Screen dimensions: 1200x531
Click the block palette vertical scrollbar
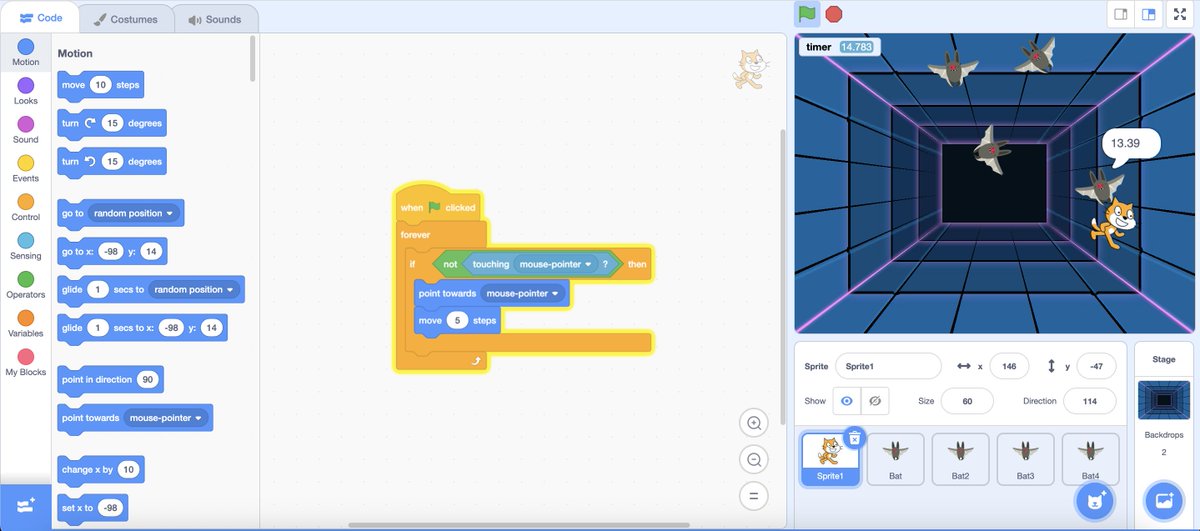point(254,60)
